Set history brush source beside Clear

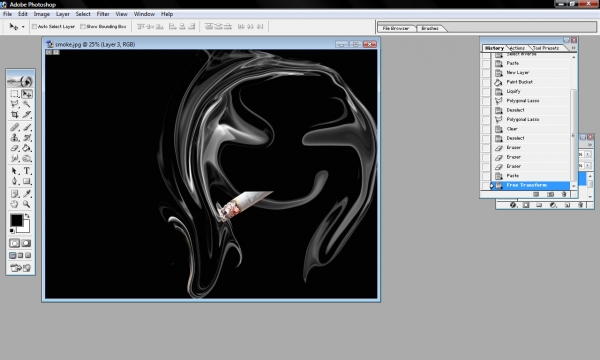pos(486,129)
